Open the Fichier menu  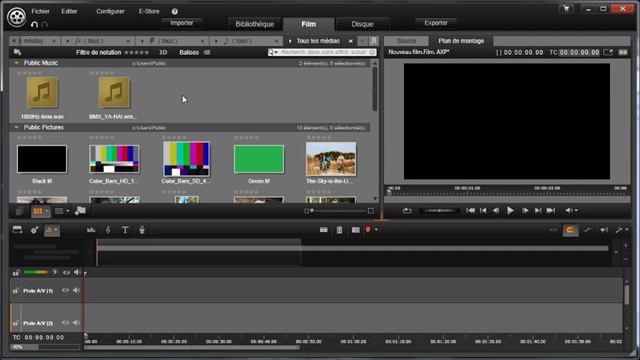40,11
